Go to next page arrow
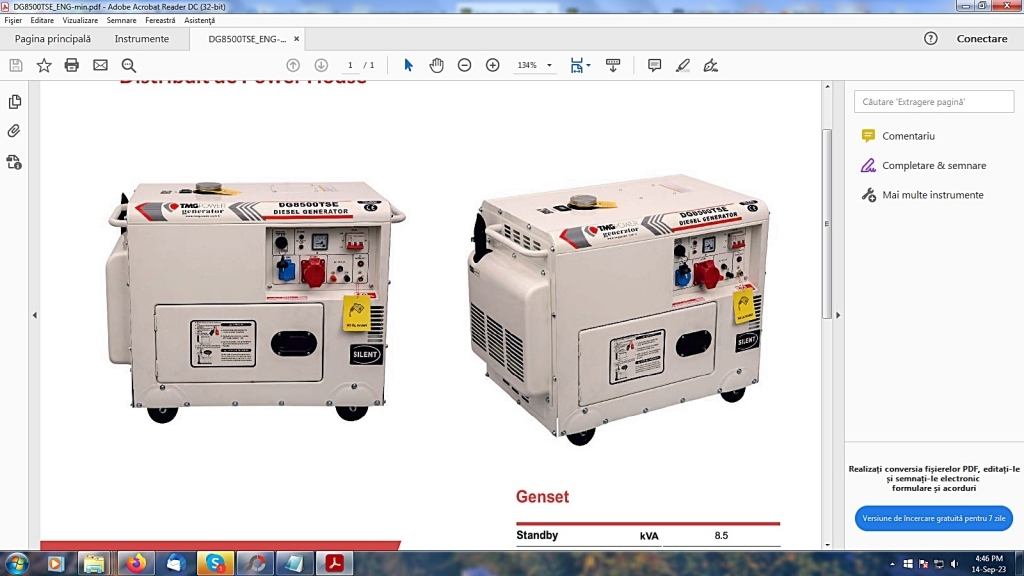The width and height of the screenshot is (1024, 576). click(x=321, y=65)
